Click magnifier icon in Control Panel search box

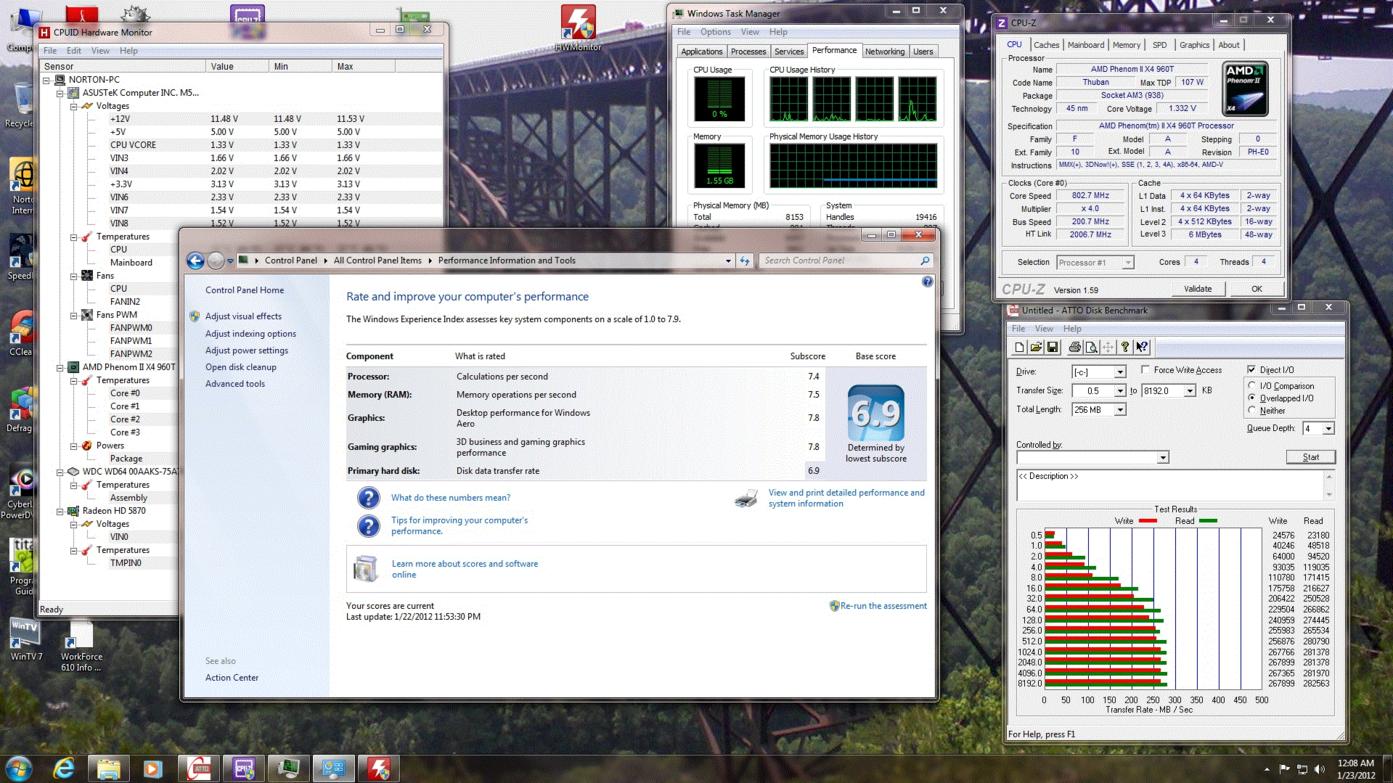[x=924, y=261]
